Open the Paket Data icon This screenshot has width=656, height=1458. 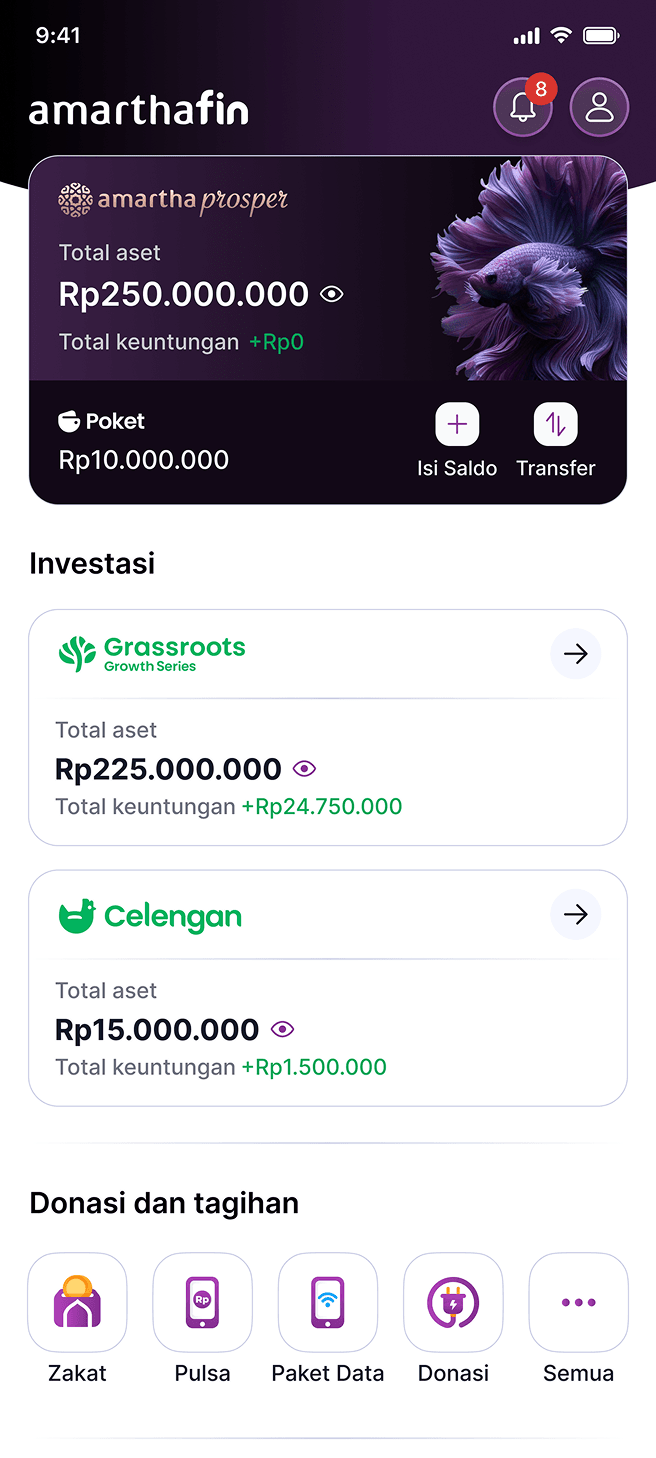(328, 1302)
